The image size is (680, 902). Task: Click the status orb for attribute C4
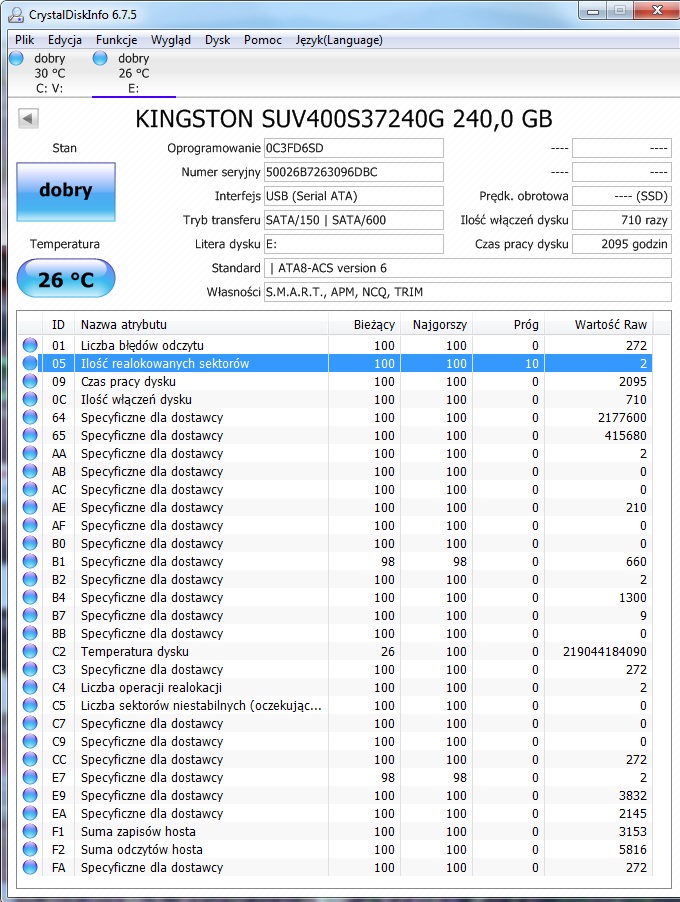pyautogui.click(x=30, y=687)
